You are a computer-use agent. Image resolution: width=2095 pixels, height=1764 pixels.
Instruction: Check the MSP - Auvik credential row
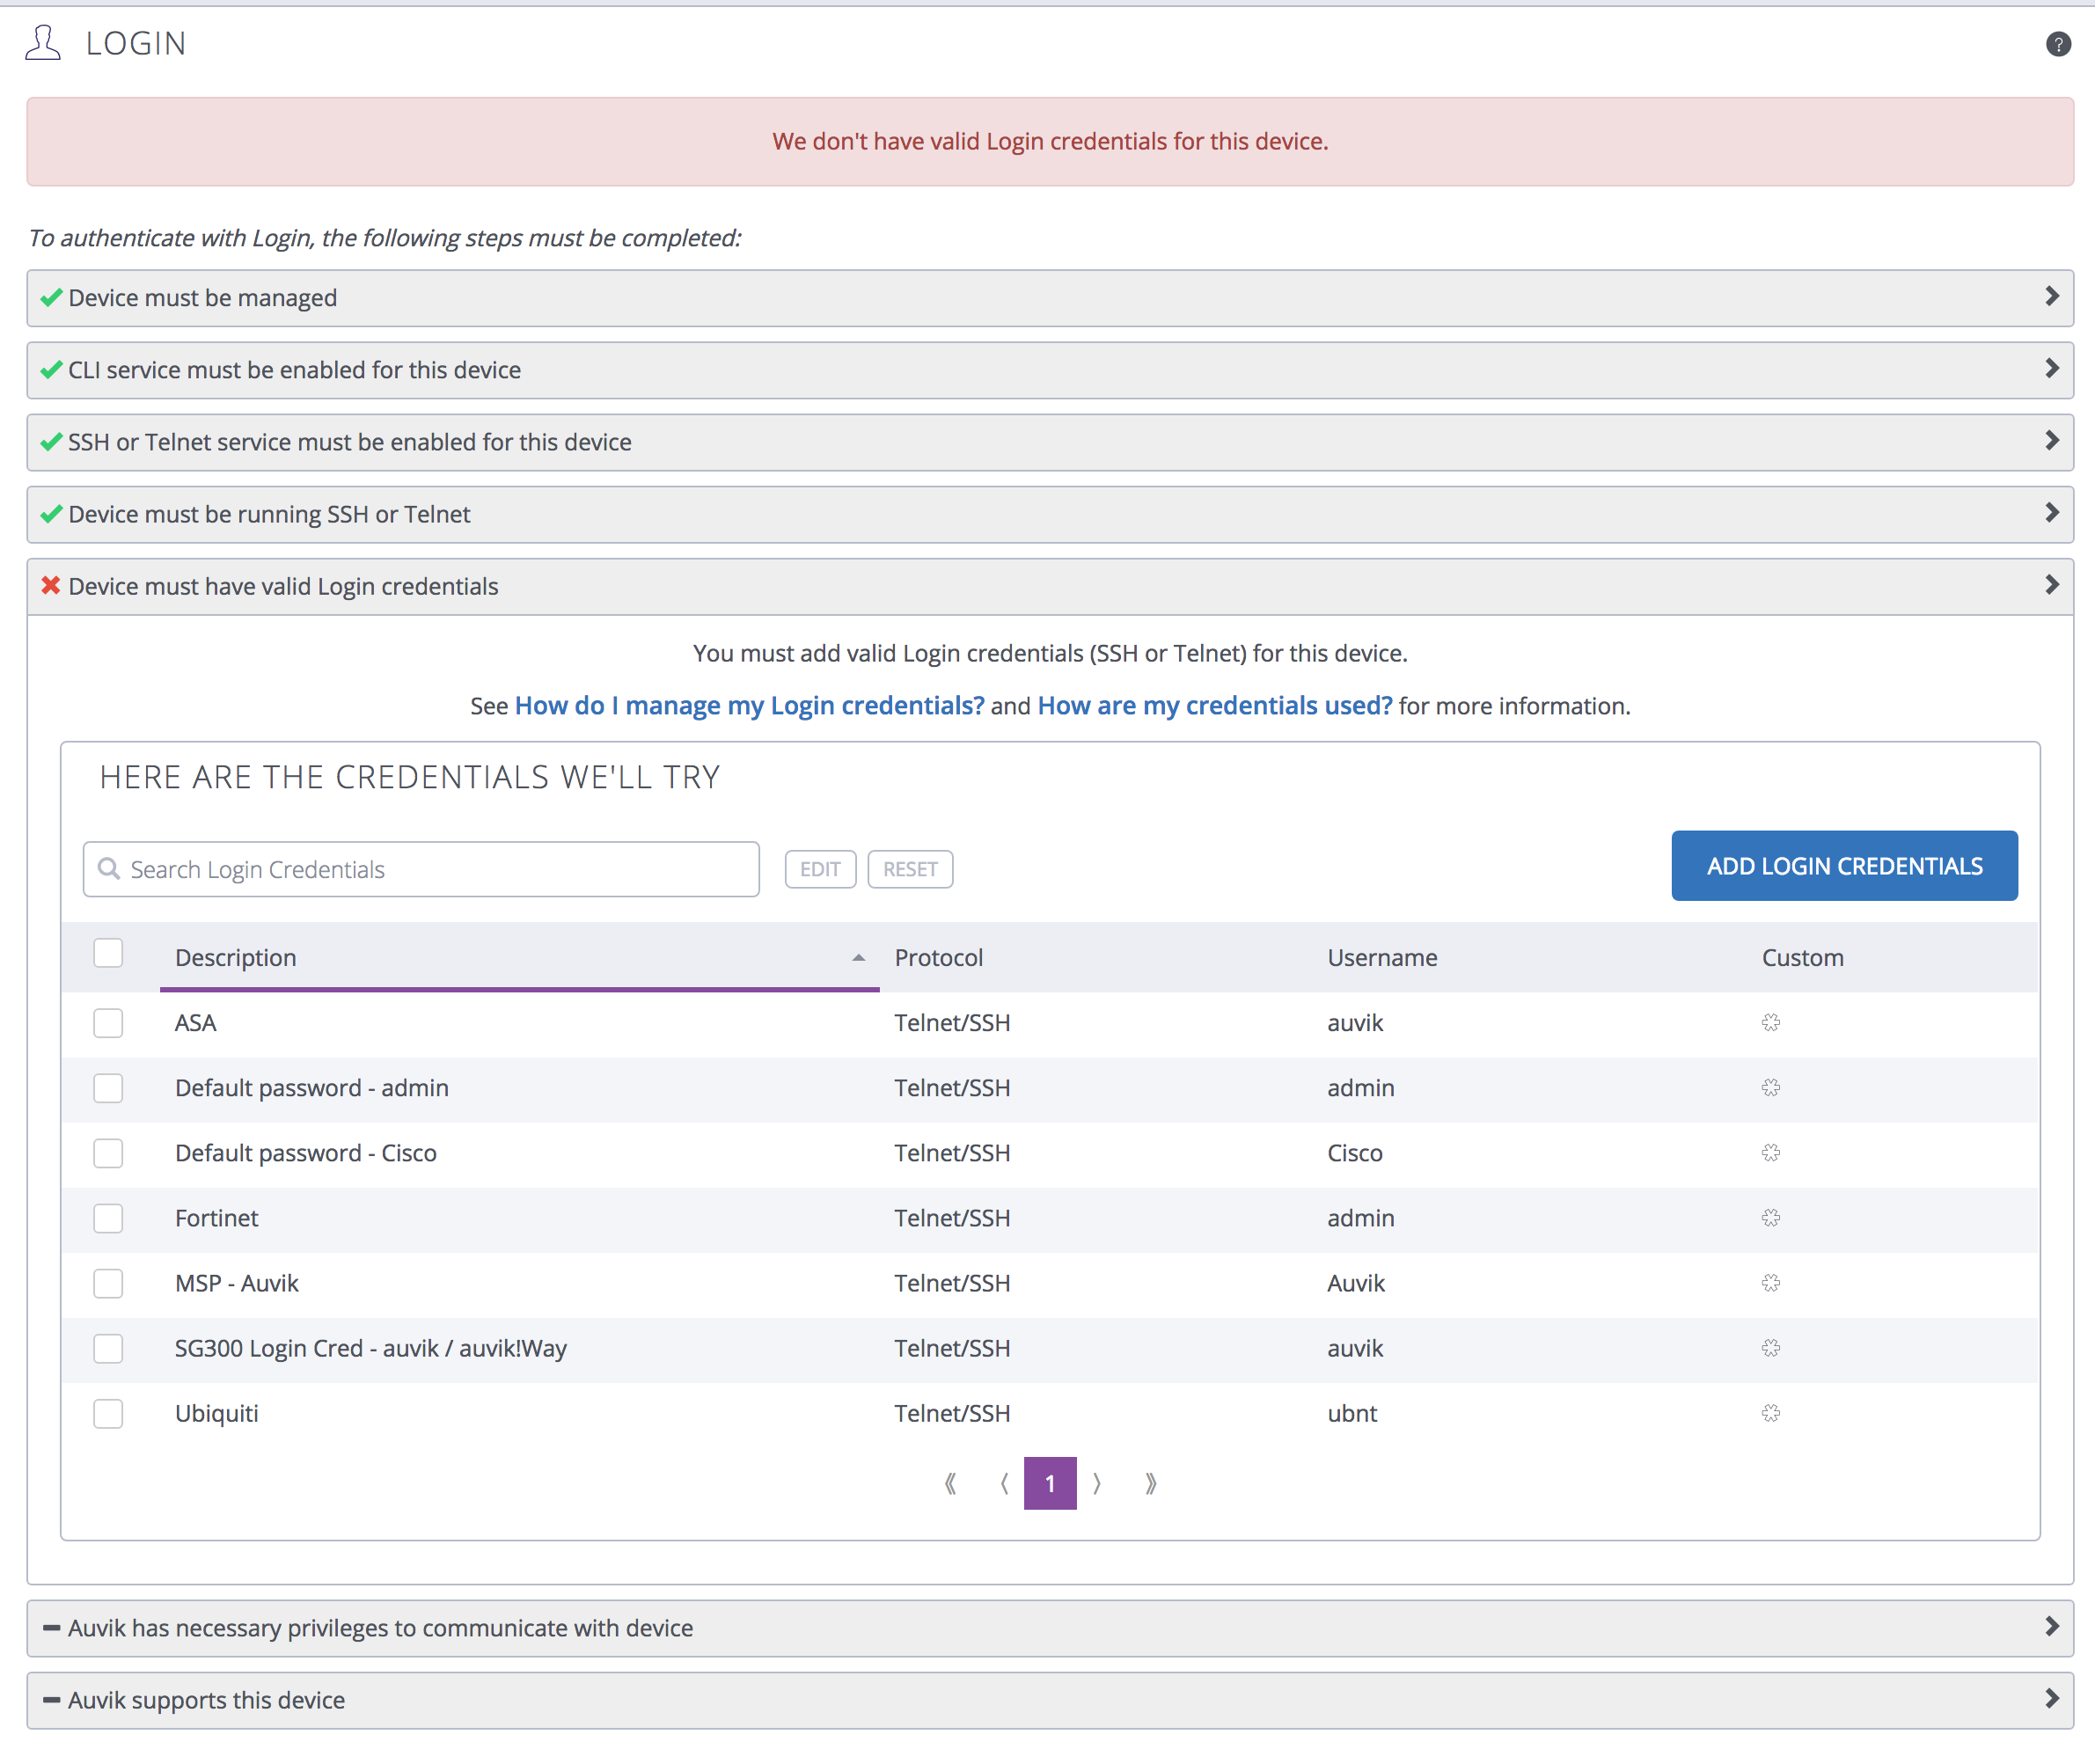pos(108,1282)
